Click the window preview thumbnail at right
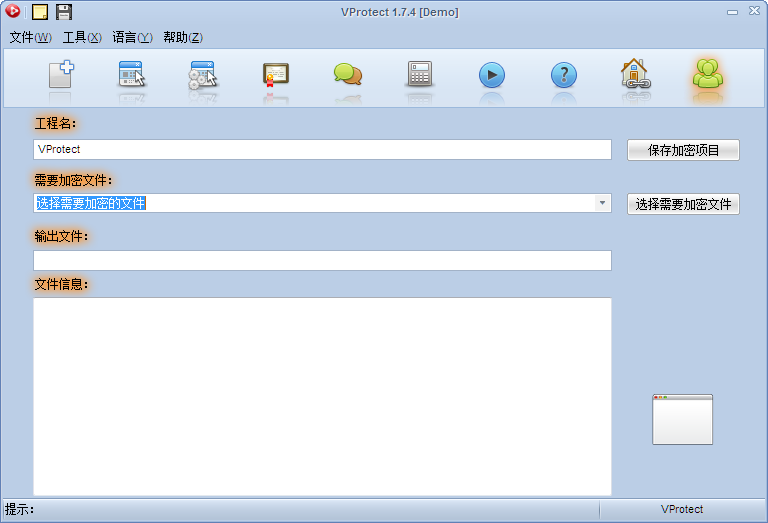Viewport: 768px width, 523px height. pyautogui.click(x=682, y=420)
